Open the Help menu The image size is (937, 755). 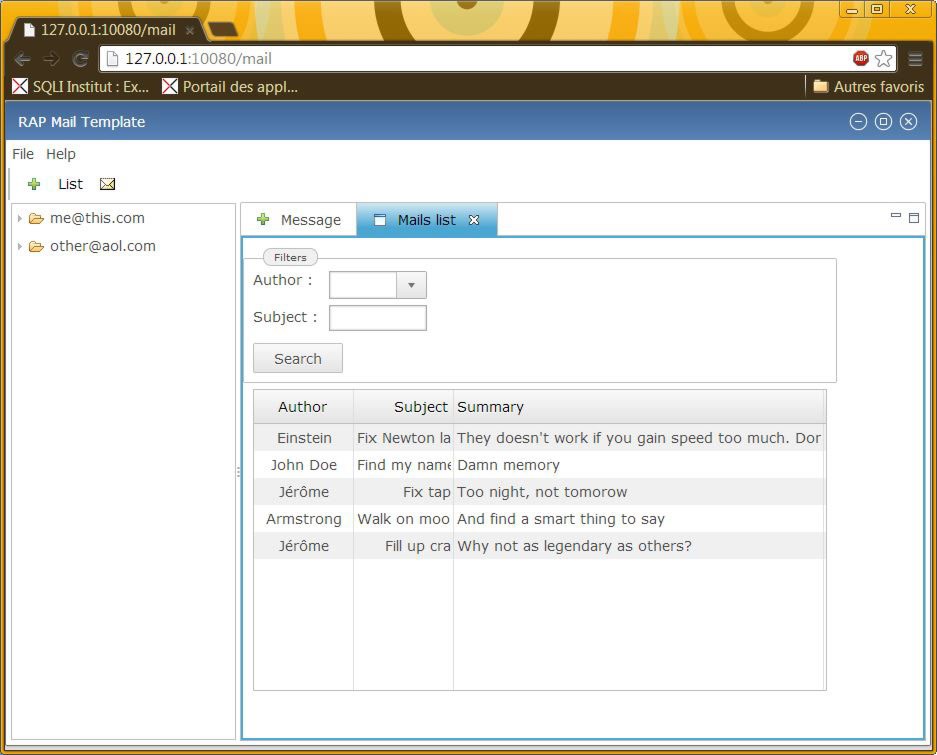click(x=61, y=154)
